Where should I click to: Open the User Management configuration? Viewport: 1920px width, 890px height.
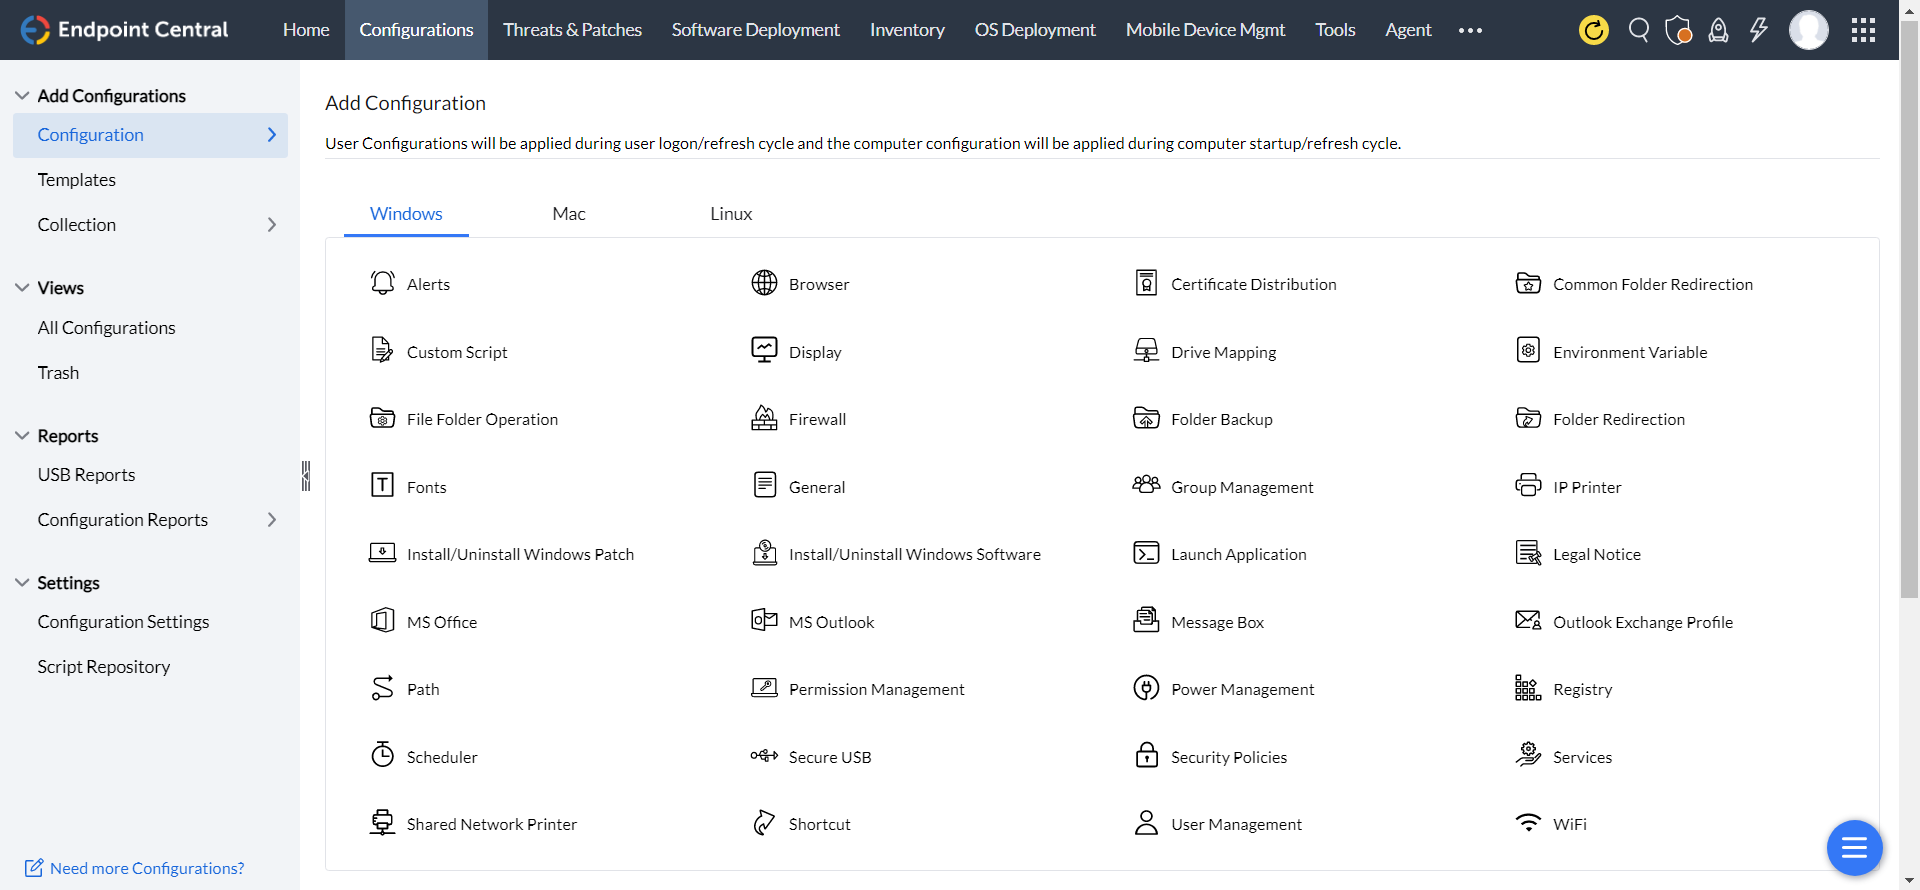pos(1218,824)
